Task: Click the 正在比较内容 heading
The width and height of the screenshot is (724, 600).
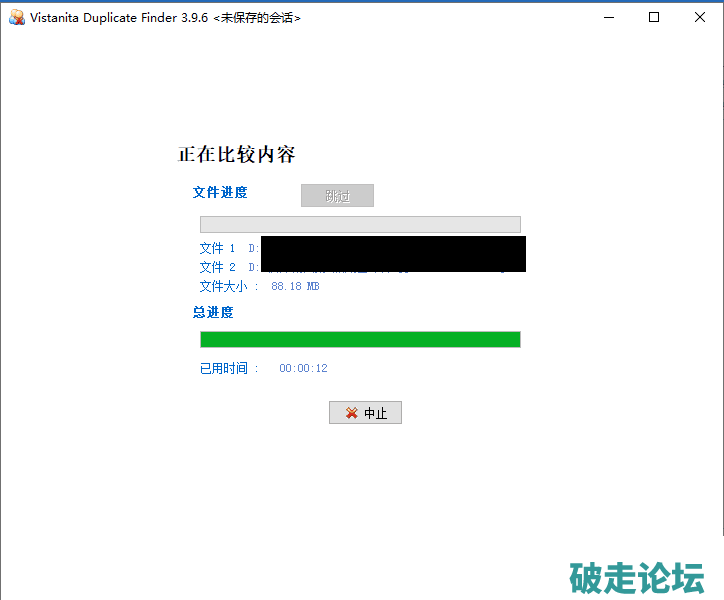Action: pos(236,155)
